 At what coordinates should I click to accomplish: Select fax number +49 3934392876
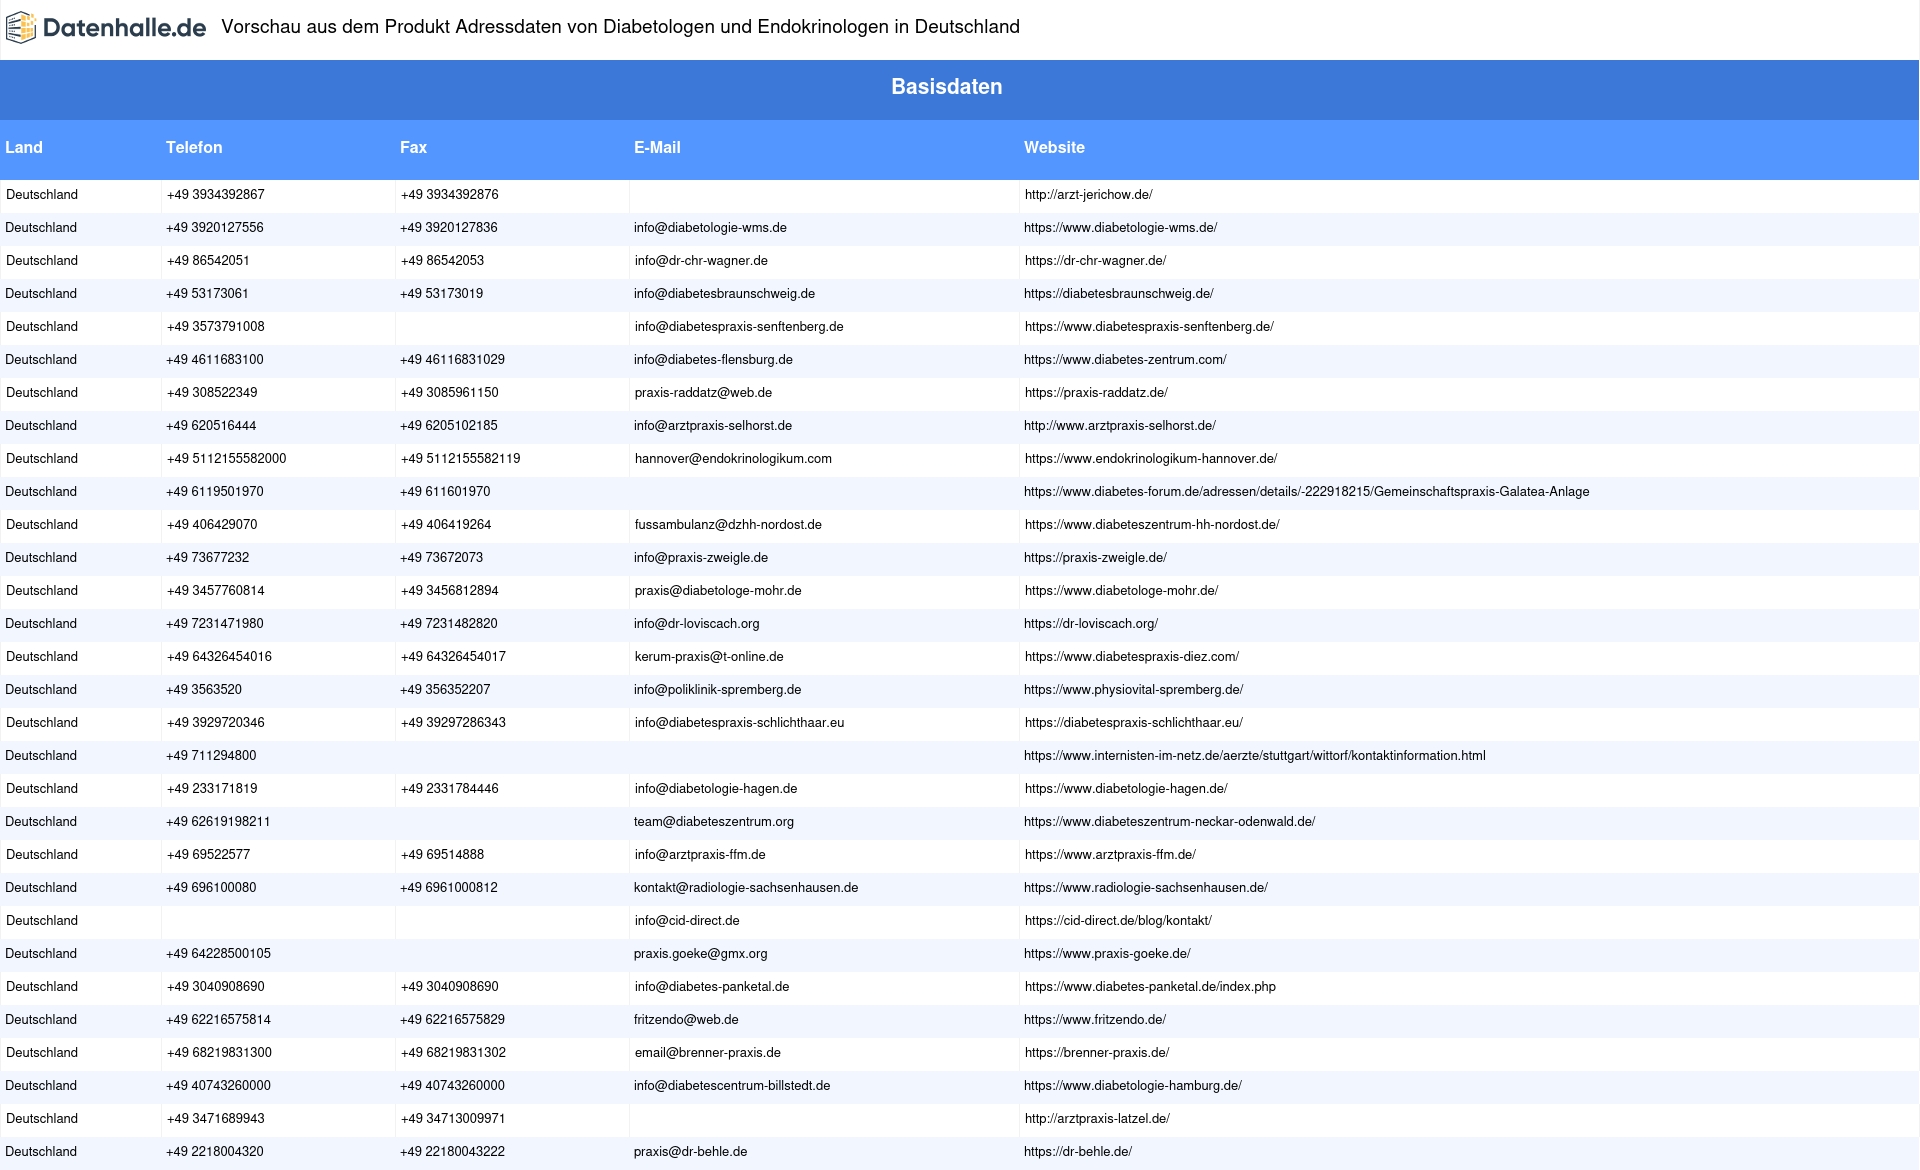pyautogui.click(x=450, y=195)
